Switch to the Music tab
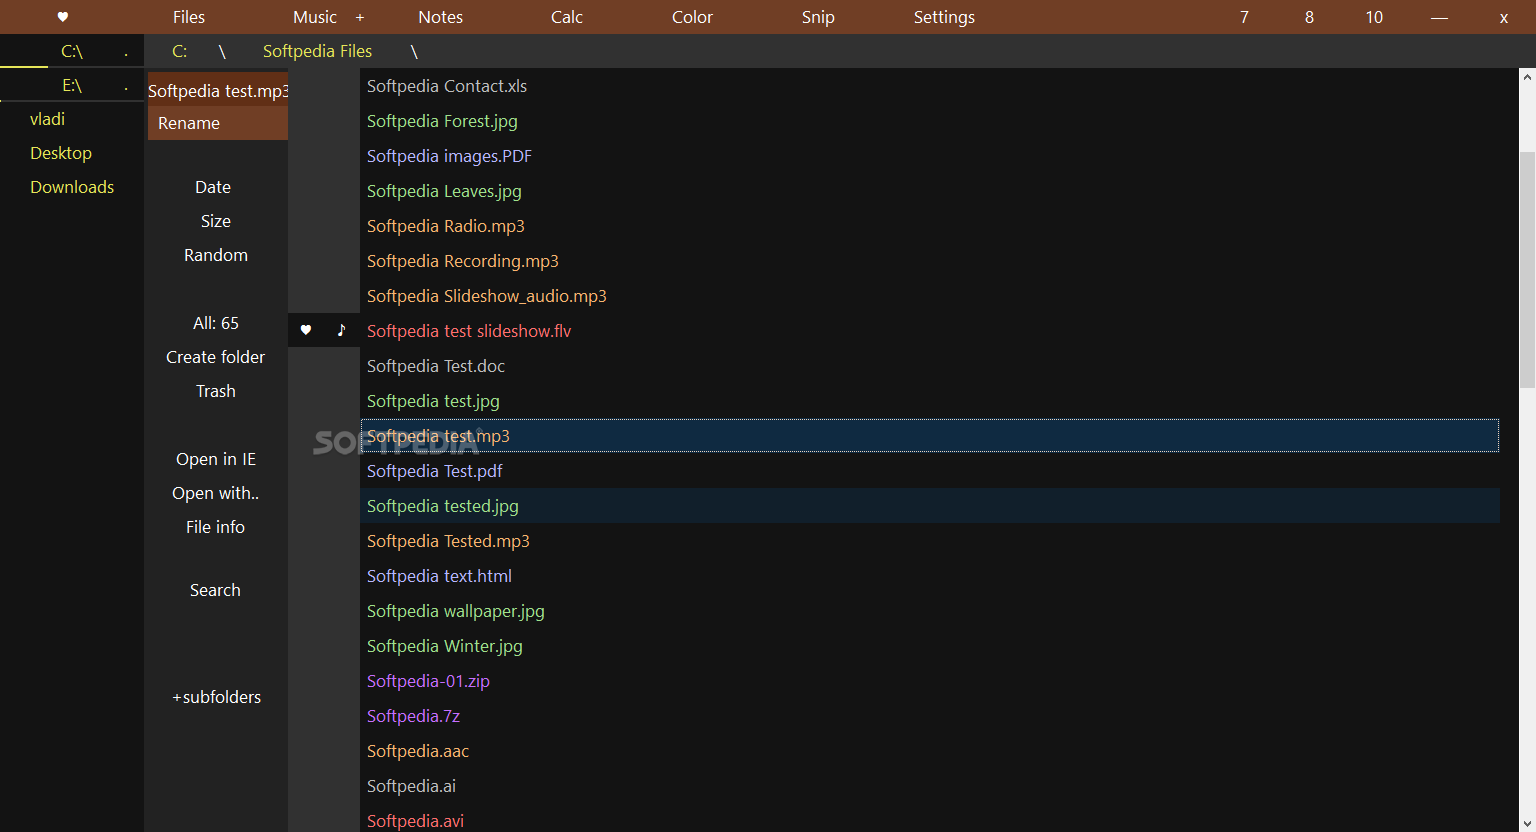 pyautogui.click(x=315, y=17)
